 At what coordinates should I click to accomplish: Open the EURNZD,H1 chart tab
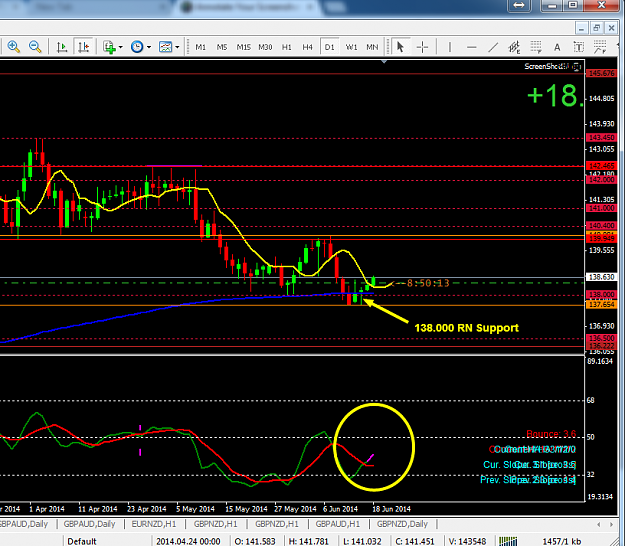(153, 524)
